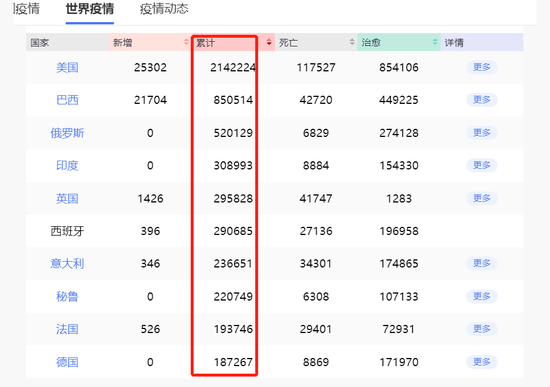Select recovered value 854106

399,67
